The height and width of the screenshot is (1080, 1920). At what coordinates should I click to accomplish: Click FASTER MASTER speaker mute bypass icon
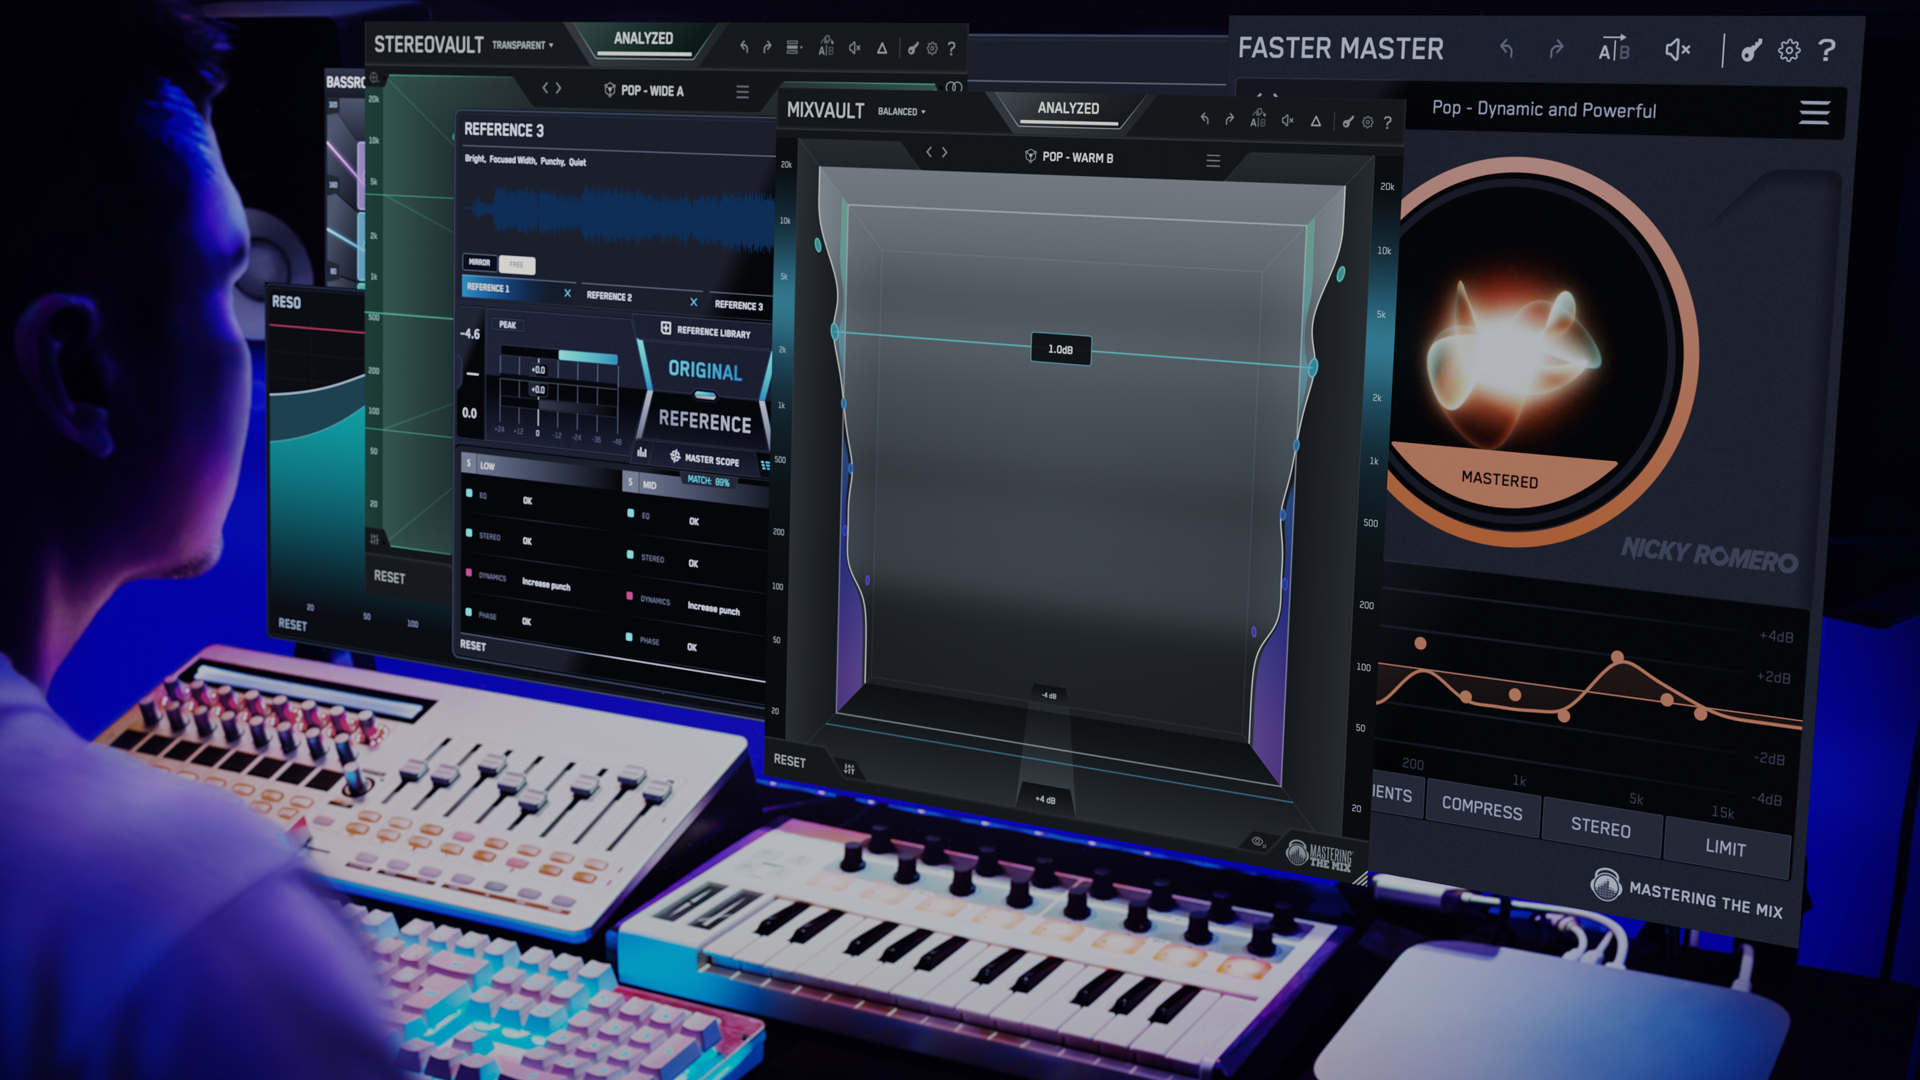(x=1677, y=49)
